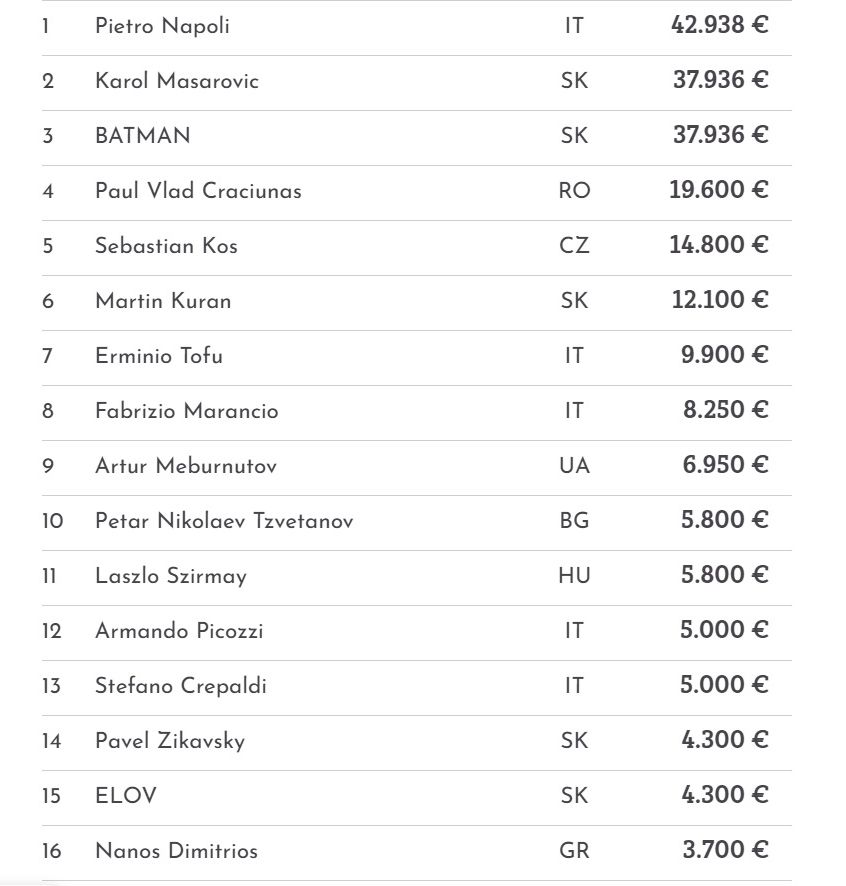Click Erminio Tofu name
This screenshot has width=846, height=886.
point(158,356)
